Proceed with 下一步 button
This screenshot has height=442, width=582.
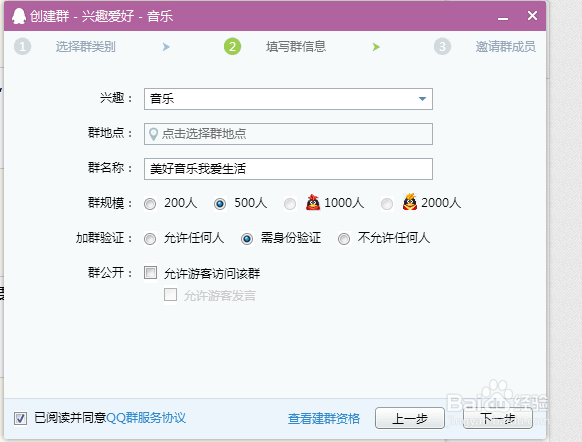coord(498,418)
